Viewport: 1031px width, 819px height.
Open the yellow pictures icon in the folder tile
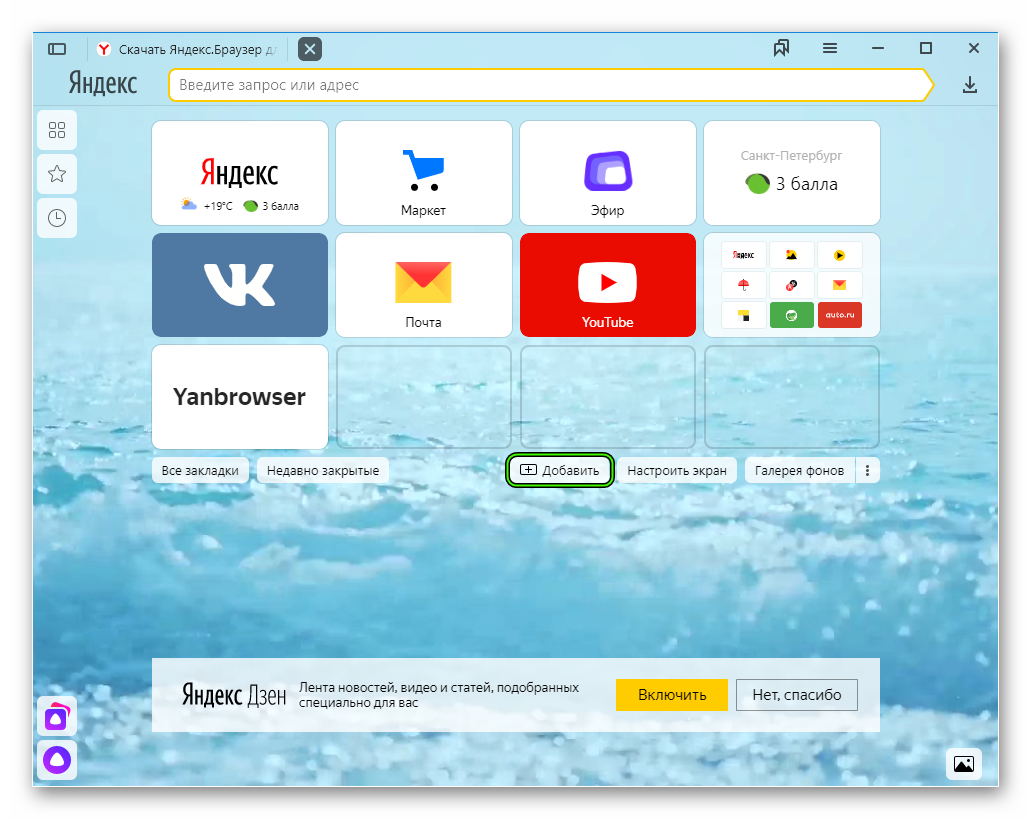(x=792, y=255)
